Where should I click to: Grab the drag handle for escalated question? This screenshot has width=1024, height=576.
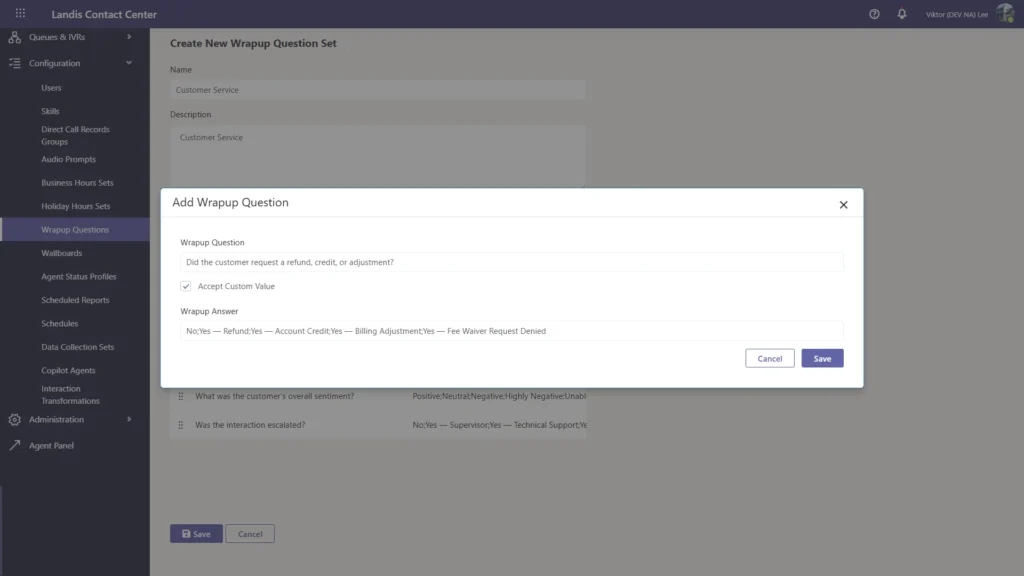point(181,424)
